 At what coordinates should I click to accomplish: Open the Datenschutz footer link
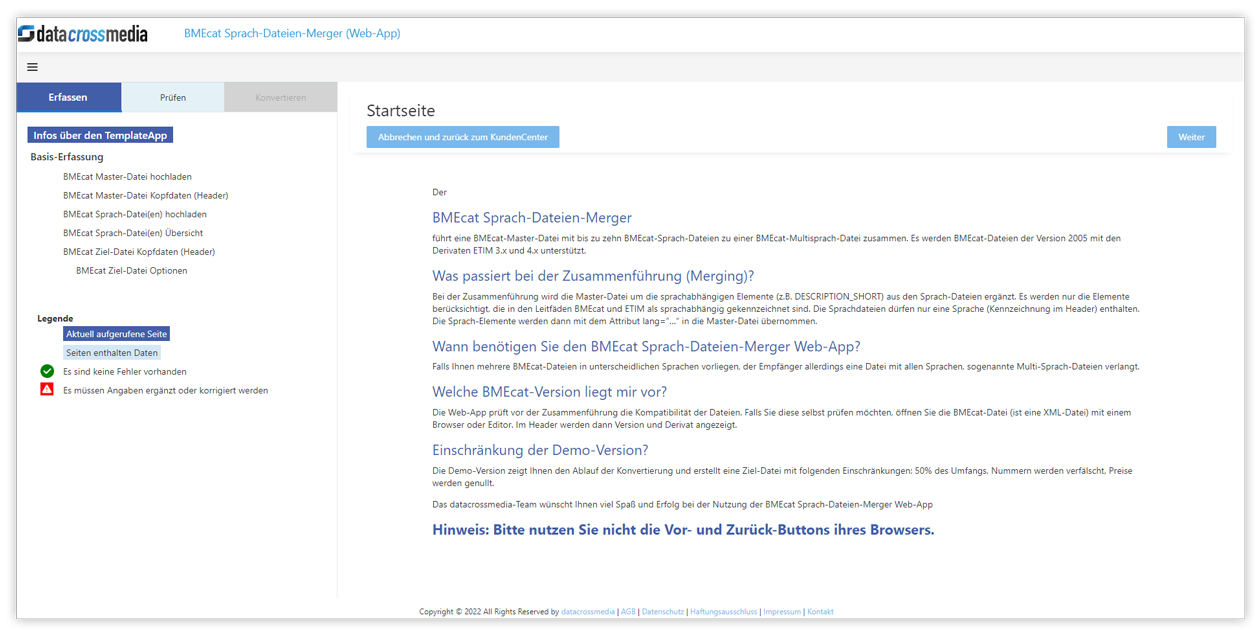point(663,612)
